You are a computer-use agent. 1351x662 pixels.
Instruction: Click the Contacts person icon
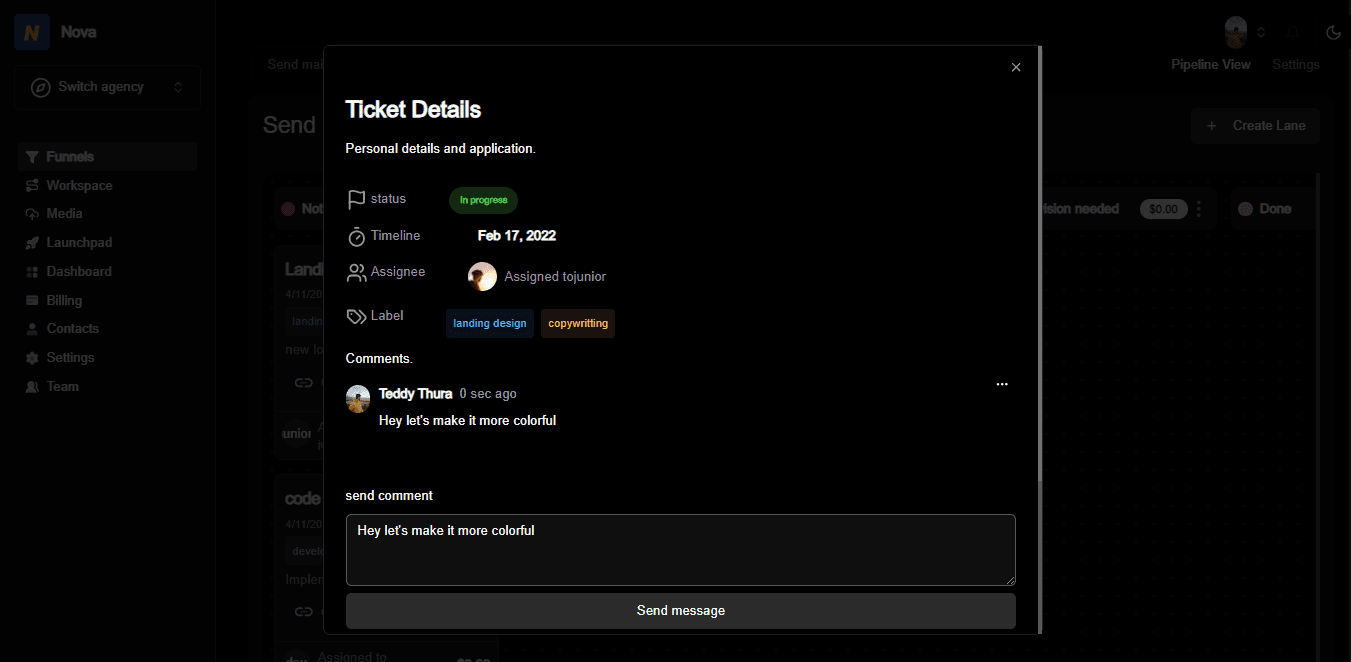tap(33, 329)
